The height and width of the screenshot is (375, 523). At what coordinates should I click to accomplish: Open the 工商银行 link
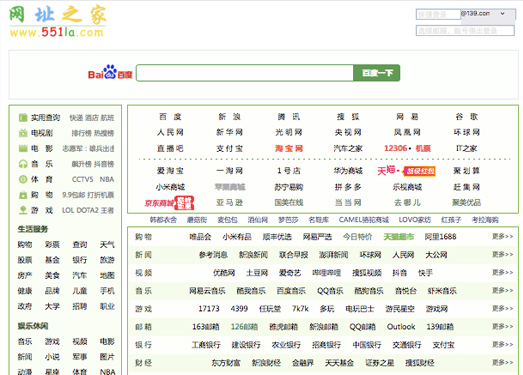[206, 345]
